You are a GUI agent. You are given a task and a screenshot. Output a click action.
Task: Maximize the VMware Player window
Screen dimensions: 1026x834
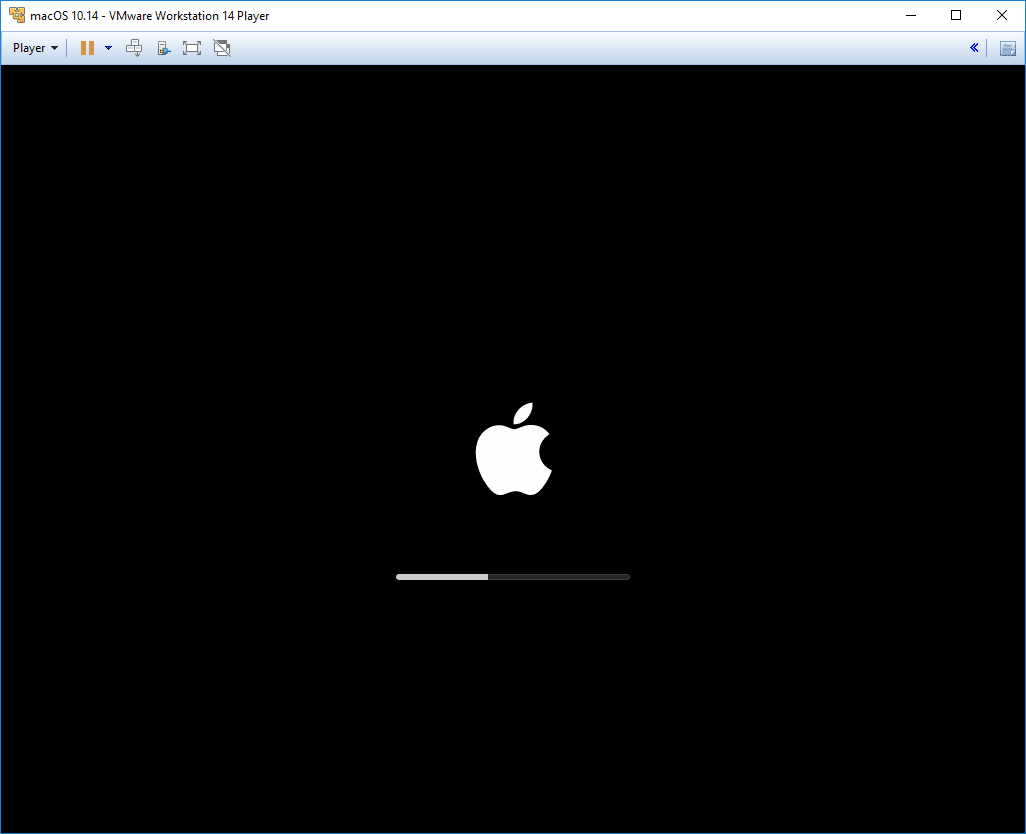pyautogui.click(x=956, y=15)
